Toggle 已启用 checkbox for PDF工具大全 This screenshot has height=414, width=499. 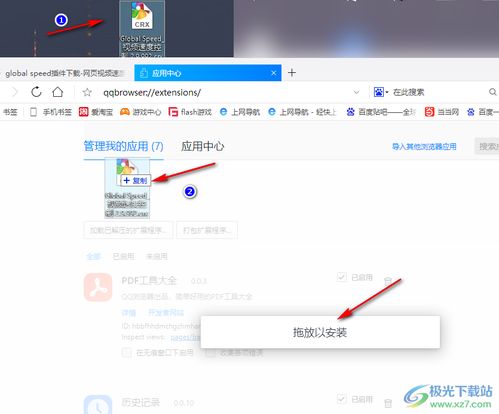[x=341, y=277]
